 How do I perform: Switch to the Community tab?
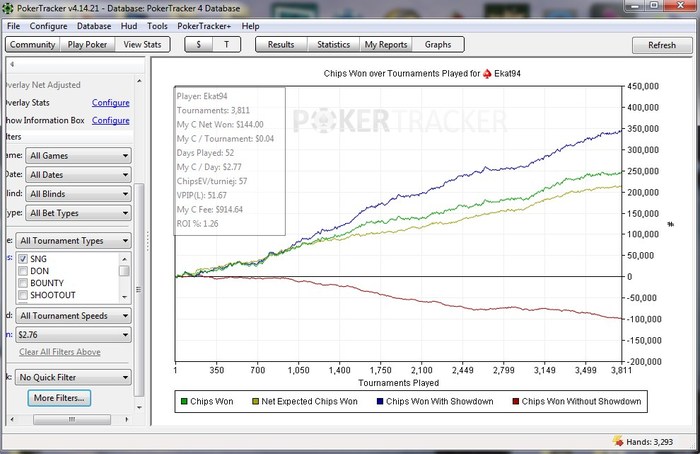(x=33, y=45)
